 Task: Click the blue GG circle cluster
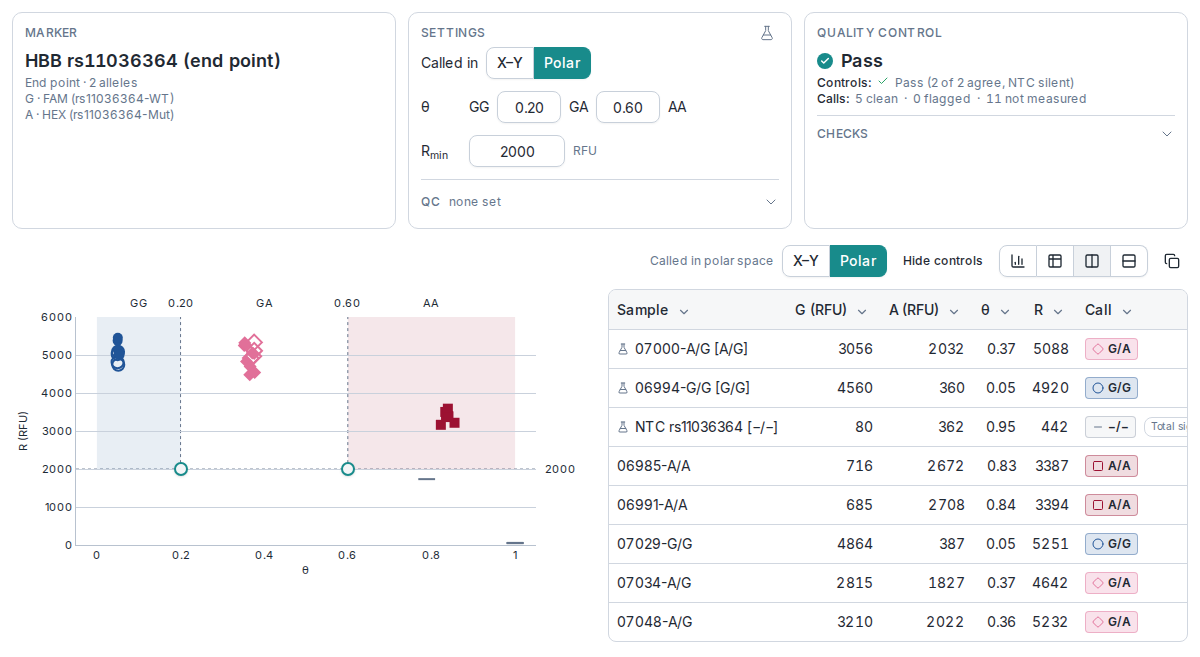(118, 352)
